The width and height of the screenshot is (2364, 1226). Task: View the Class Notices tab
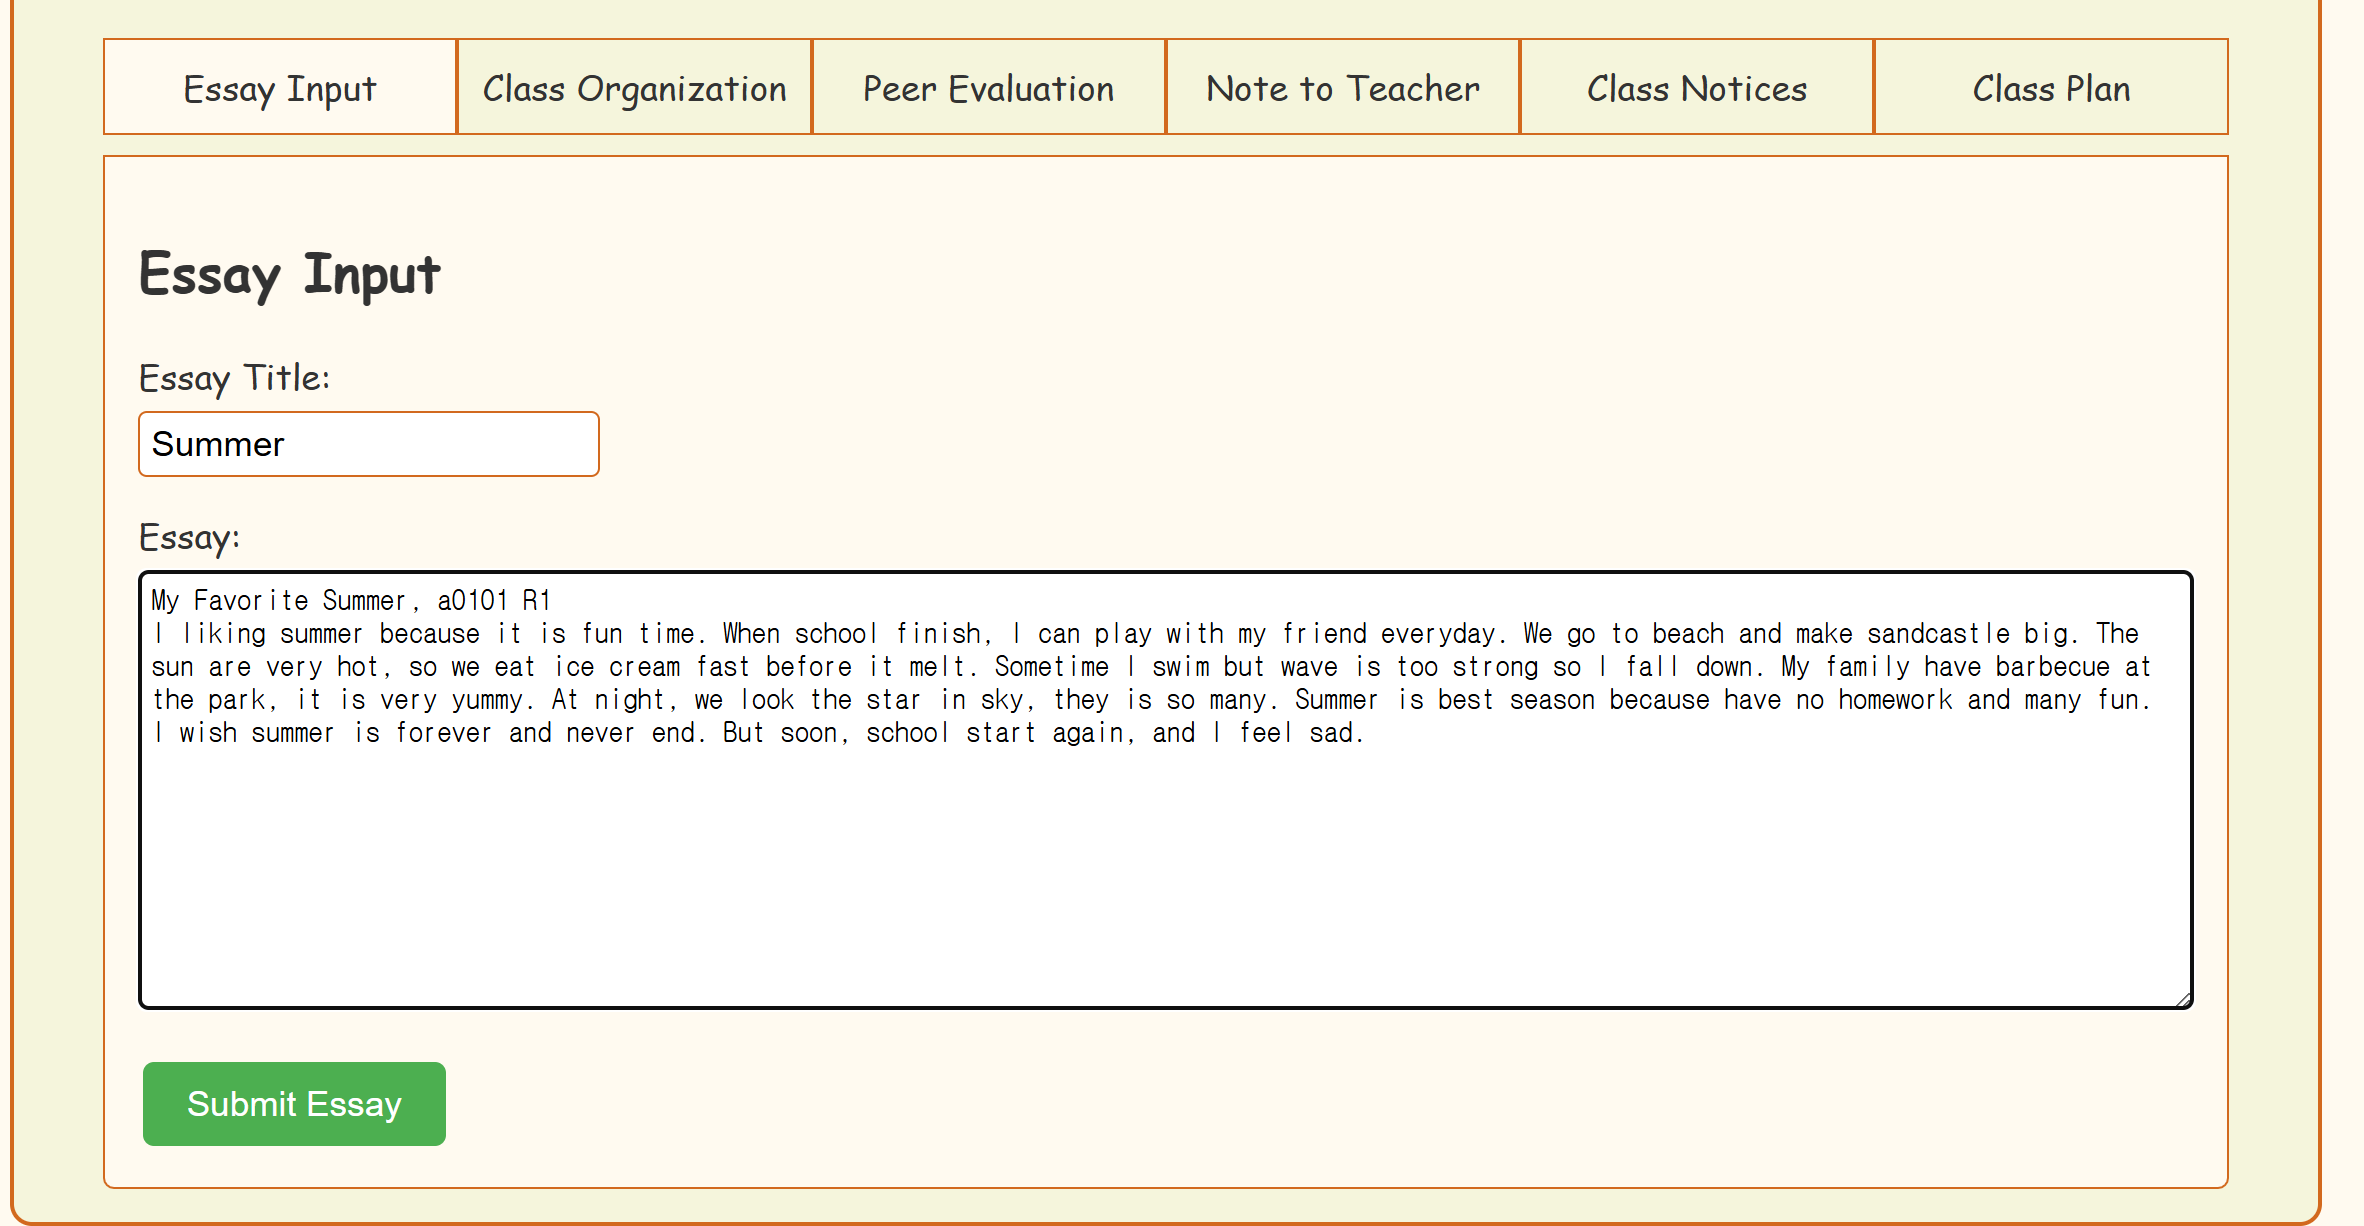pyautogui.click(x=1696, y=87)
